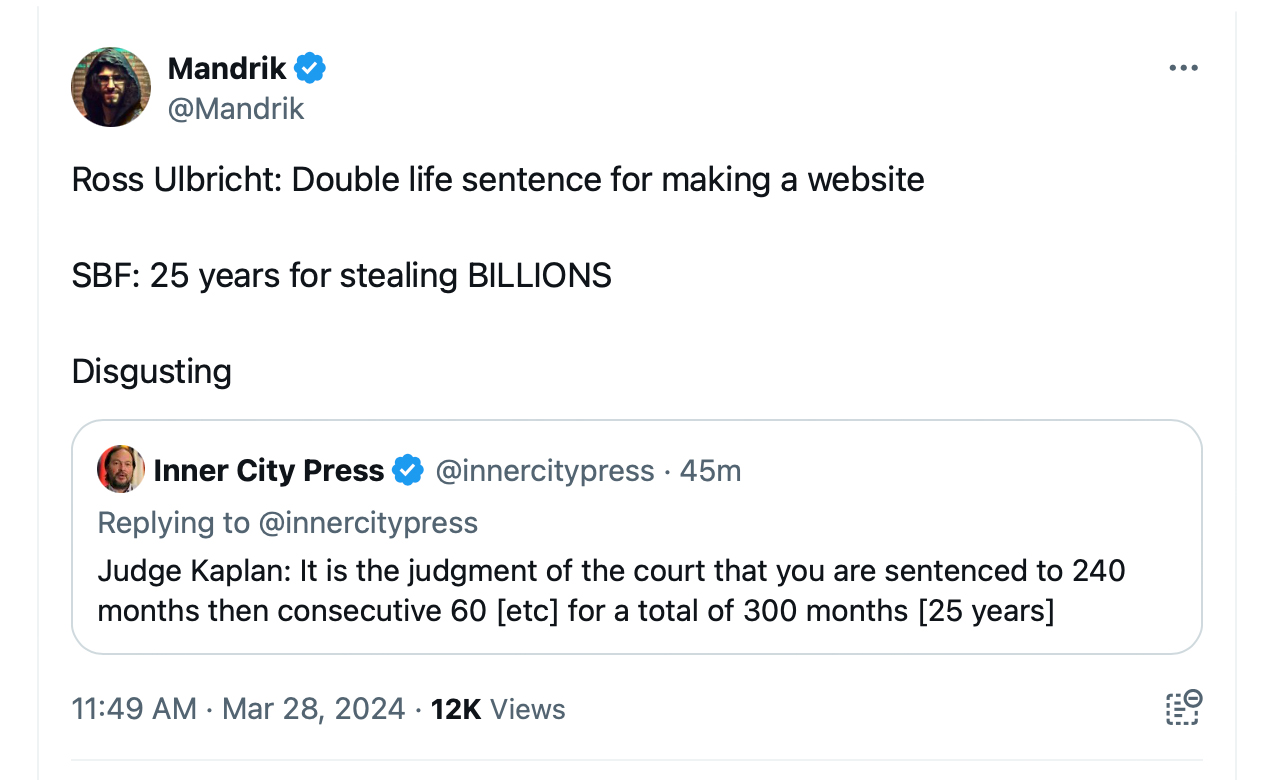Click the "Replying to @innercitypress" line
1280x780 pixels.
click(x=288, y=522)
